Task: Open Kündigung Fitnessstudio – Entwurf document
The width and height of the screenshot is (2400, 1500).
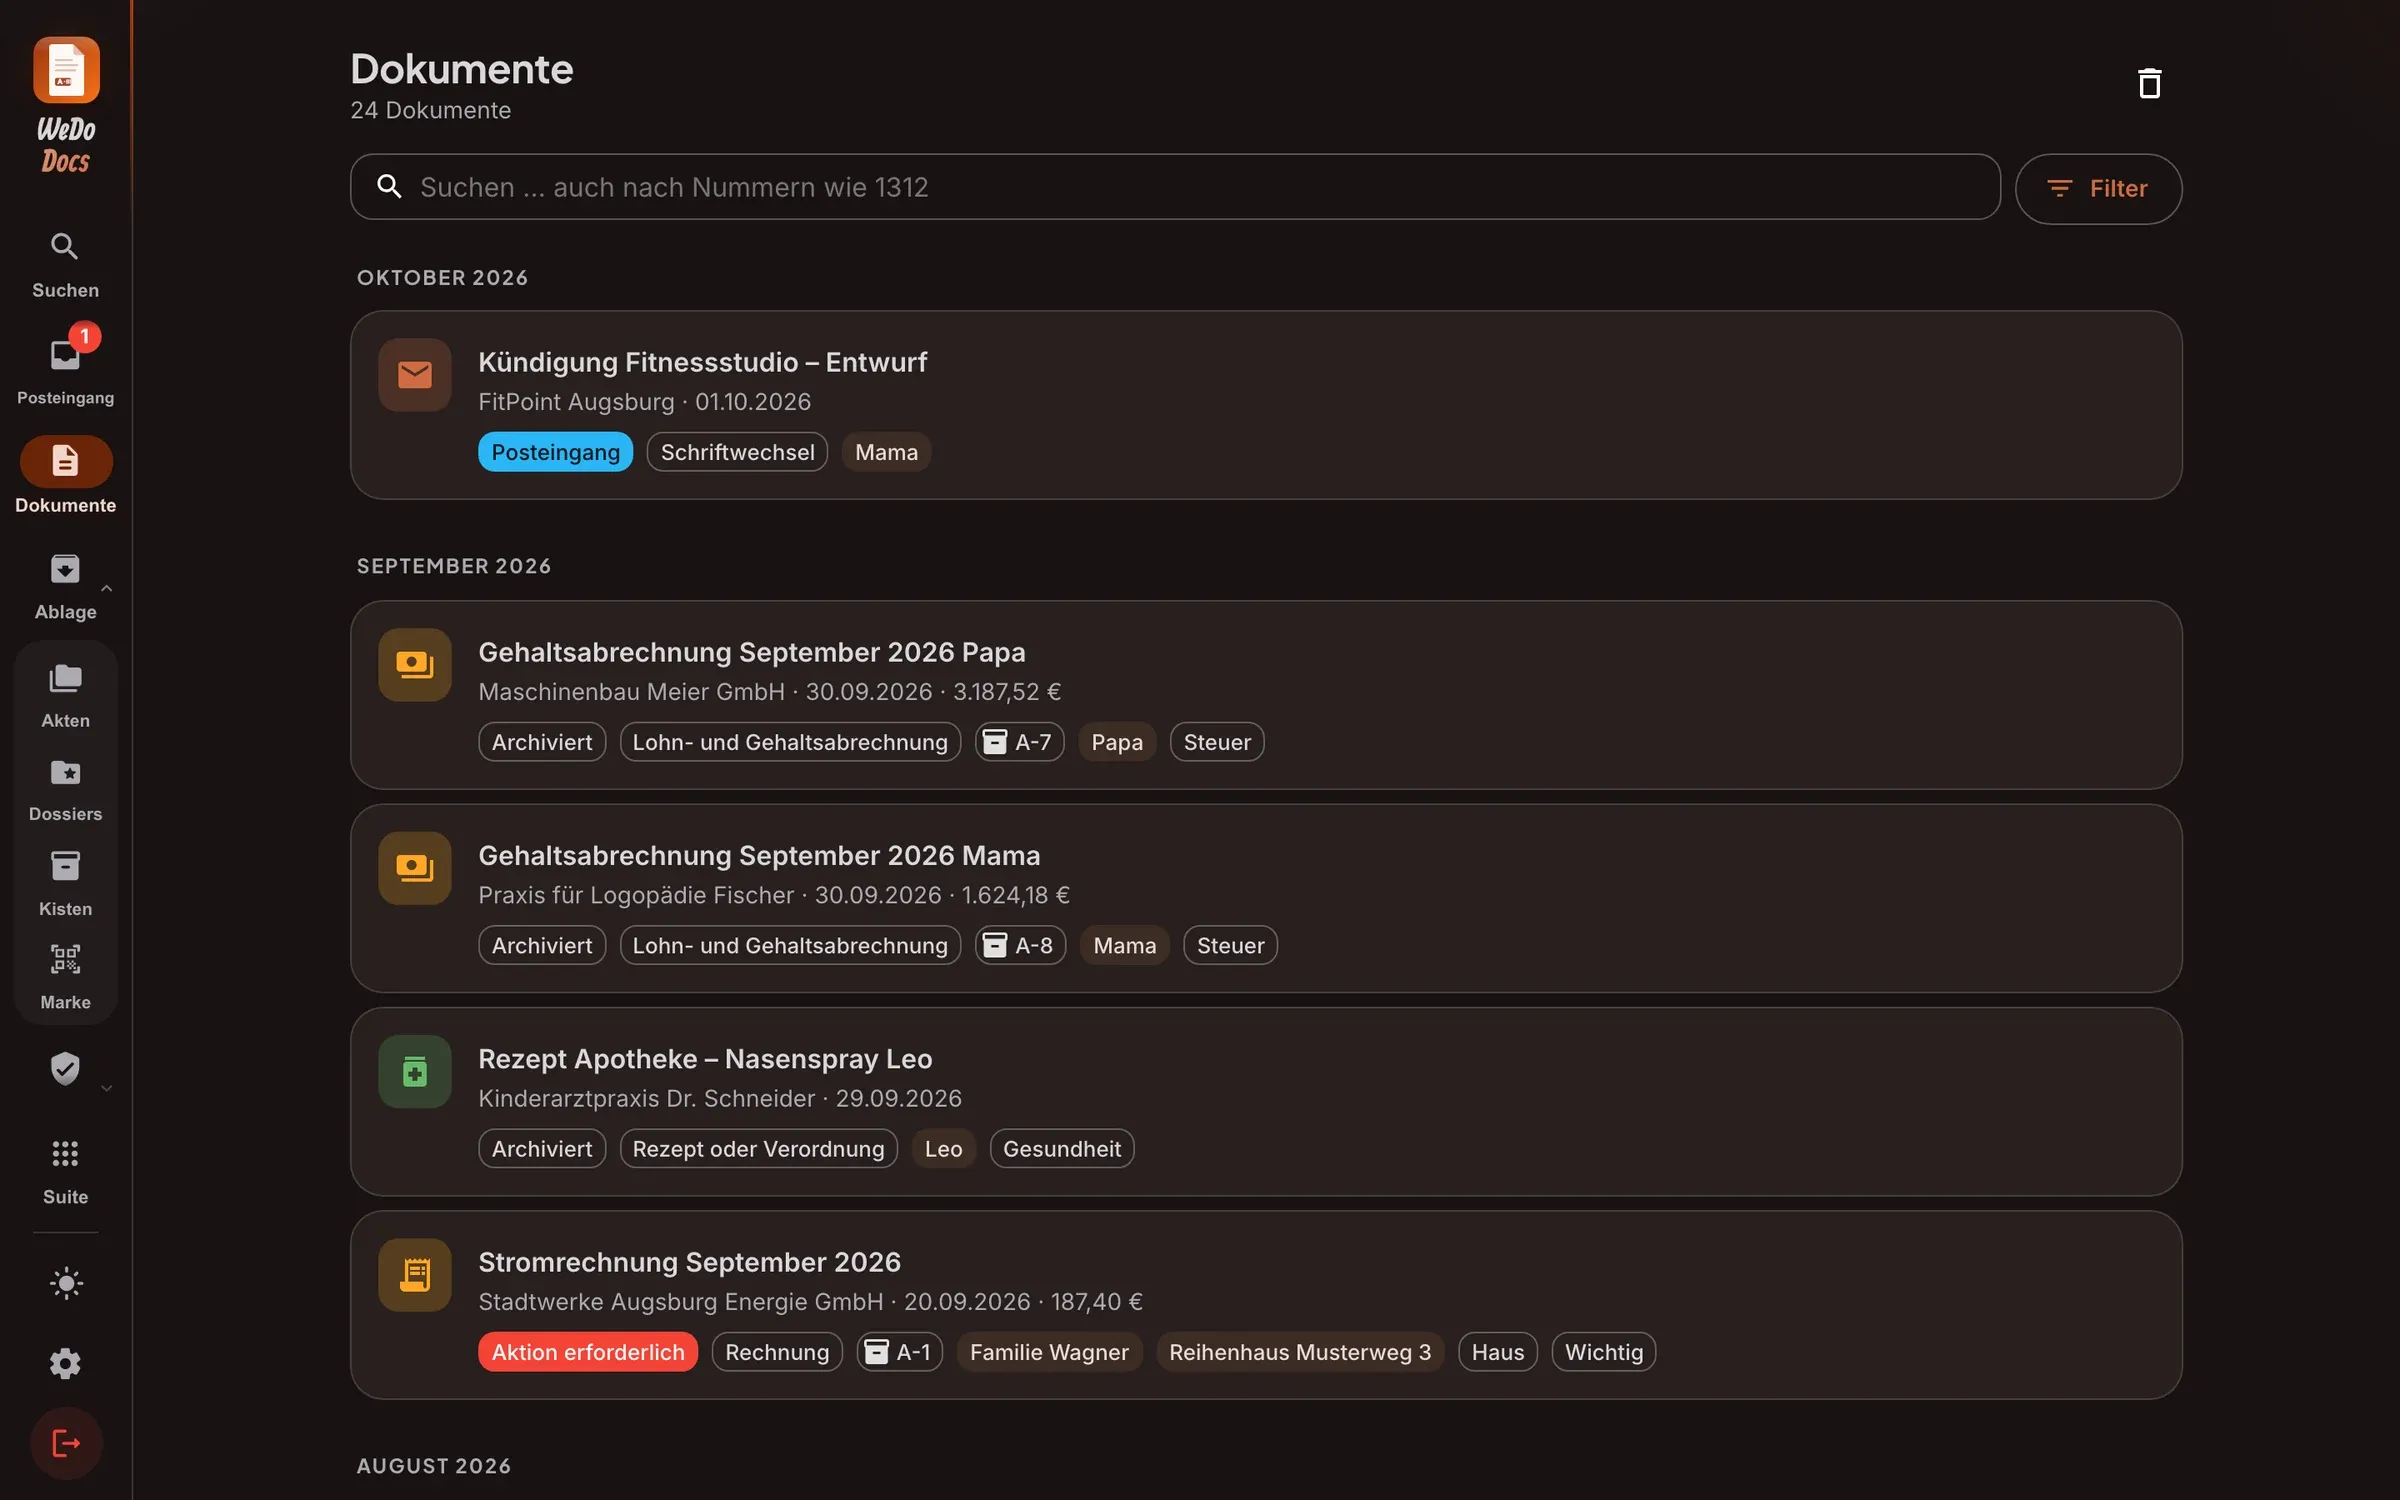Action: 1266,405
